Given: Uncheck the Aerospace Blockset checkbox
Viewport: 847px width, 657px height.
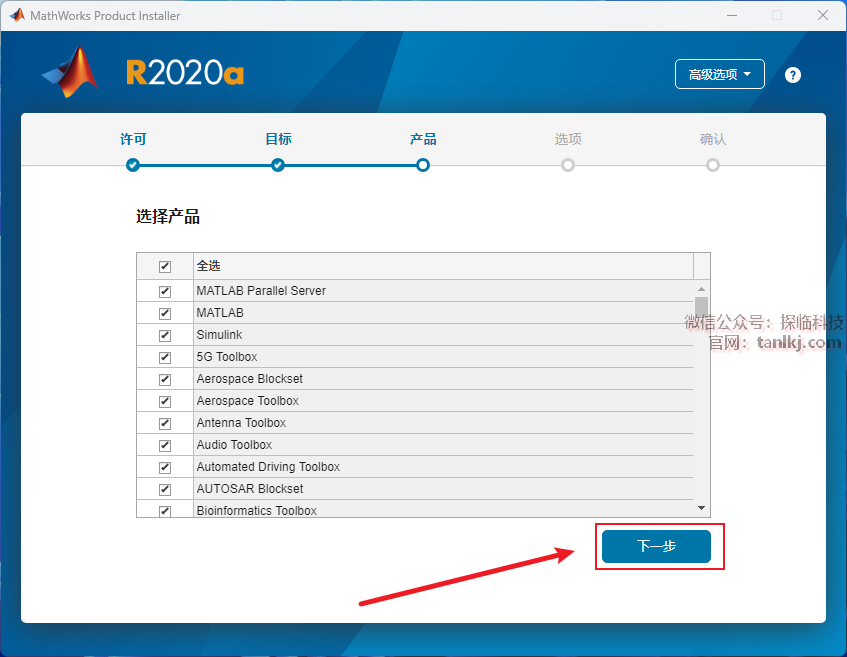Looking at the screenshot, I should click(165, 379).
